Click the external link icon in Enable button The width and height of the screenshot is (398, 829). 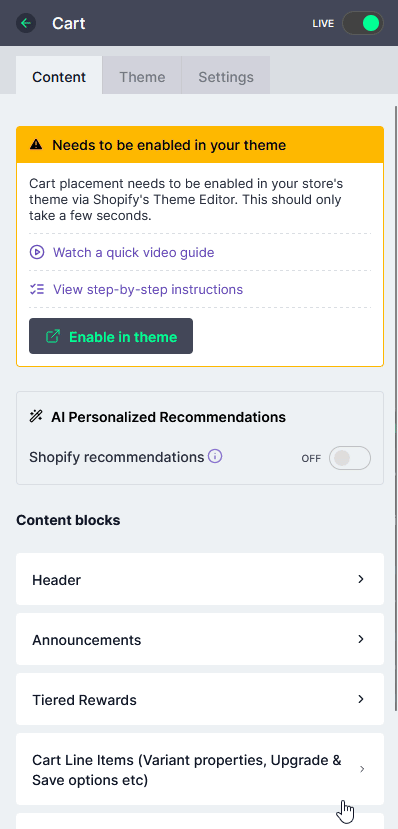point(53,336)
